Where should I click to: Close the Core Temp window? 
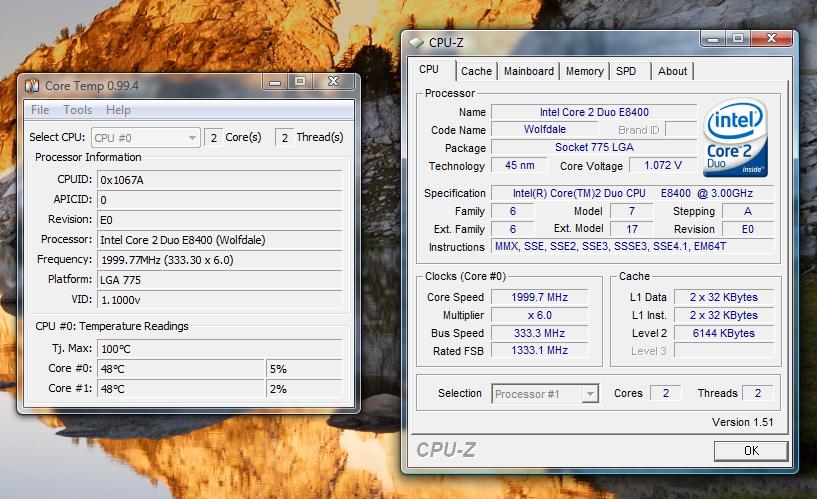tap(333, 82)
